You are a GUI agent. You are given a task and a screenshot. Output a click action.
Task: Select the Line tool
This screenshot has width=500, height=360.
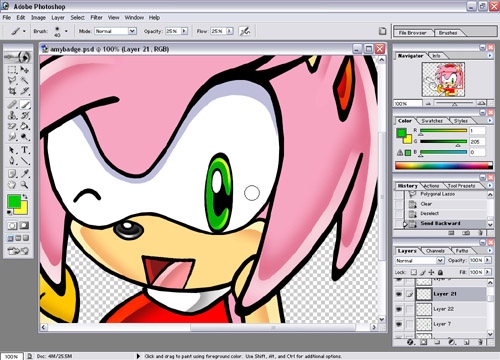click(24, 161)
